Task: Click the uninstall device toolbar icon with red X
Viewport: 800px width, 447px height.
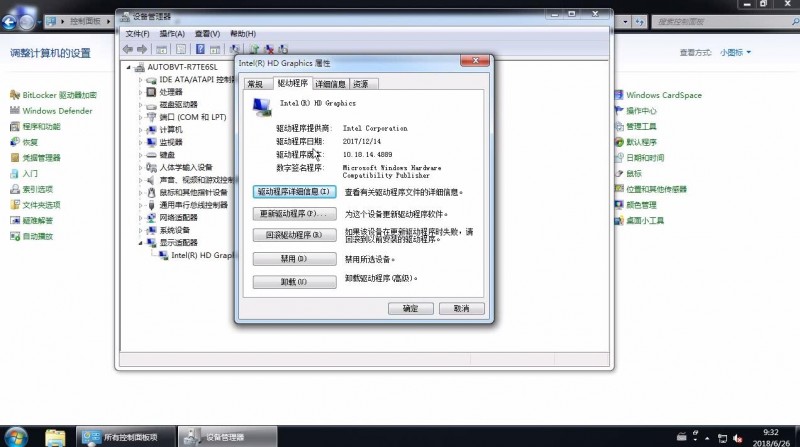Action: 268,49
